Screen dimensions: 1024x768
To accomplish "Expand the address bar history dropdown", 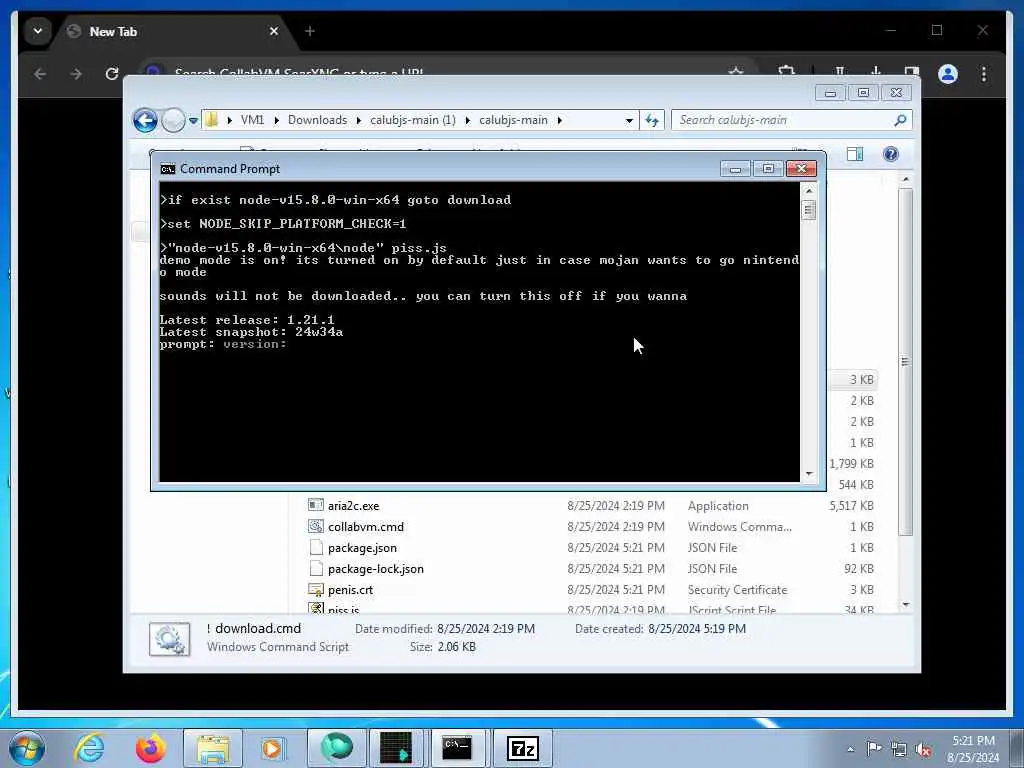I will tap(629, 120).
